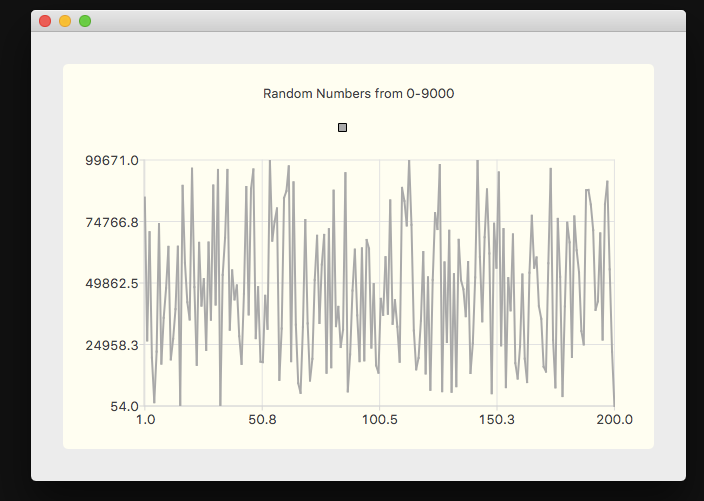The width and height of the screenshot is (704, 501).
Task: Click the y-axis label 99671.0
Action: [112, 160]
